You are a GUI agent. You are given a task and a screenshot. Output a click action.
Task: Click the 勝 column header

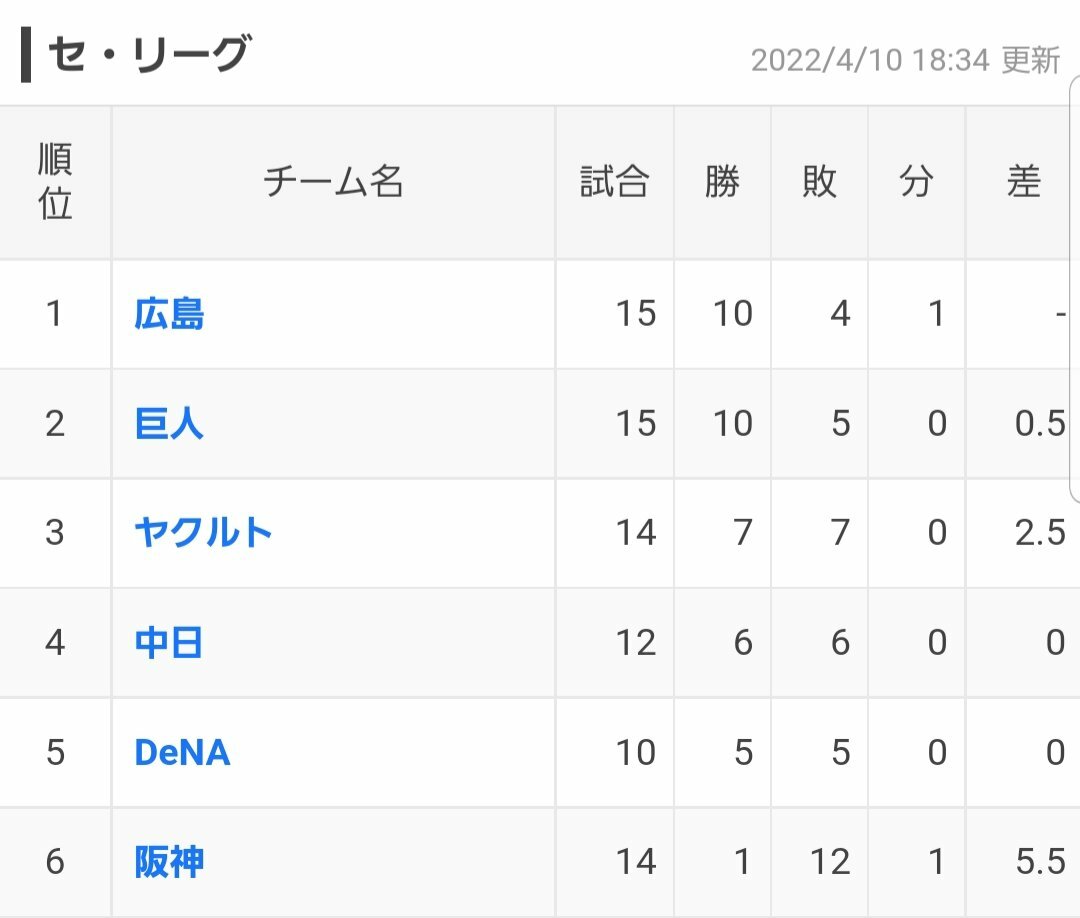click(722, 182)
